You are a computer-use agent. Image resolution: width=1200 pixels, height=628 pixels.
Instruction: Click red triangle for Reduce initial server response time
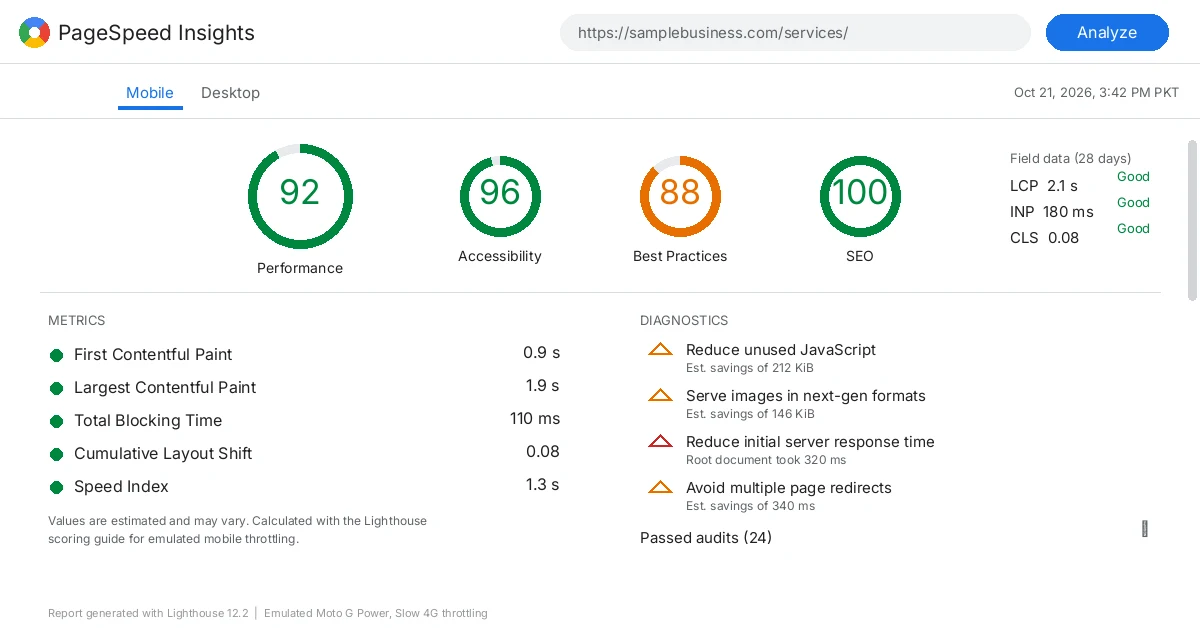(660, 442)
